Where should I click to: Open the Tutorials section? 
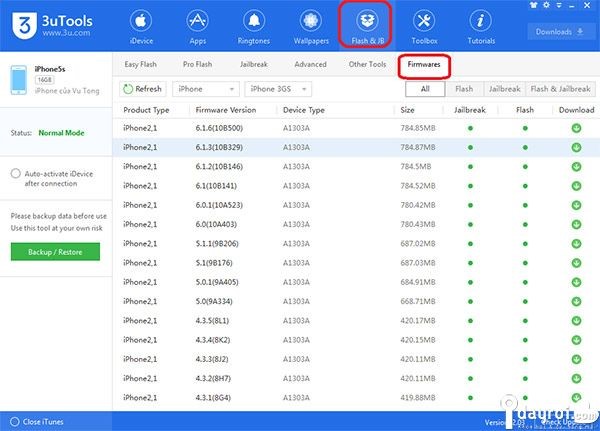tap(481, 27)
